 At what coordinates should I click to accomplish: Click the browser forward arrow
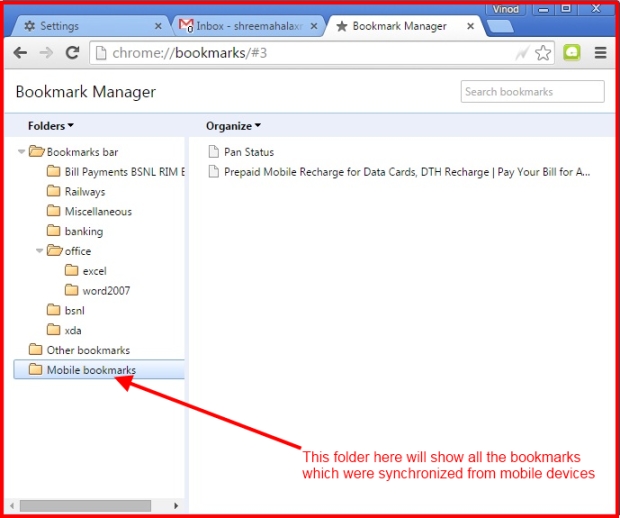point(46,53)
